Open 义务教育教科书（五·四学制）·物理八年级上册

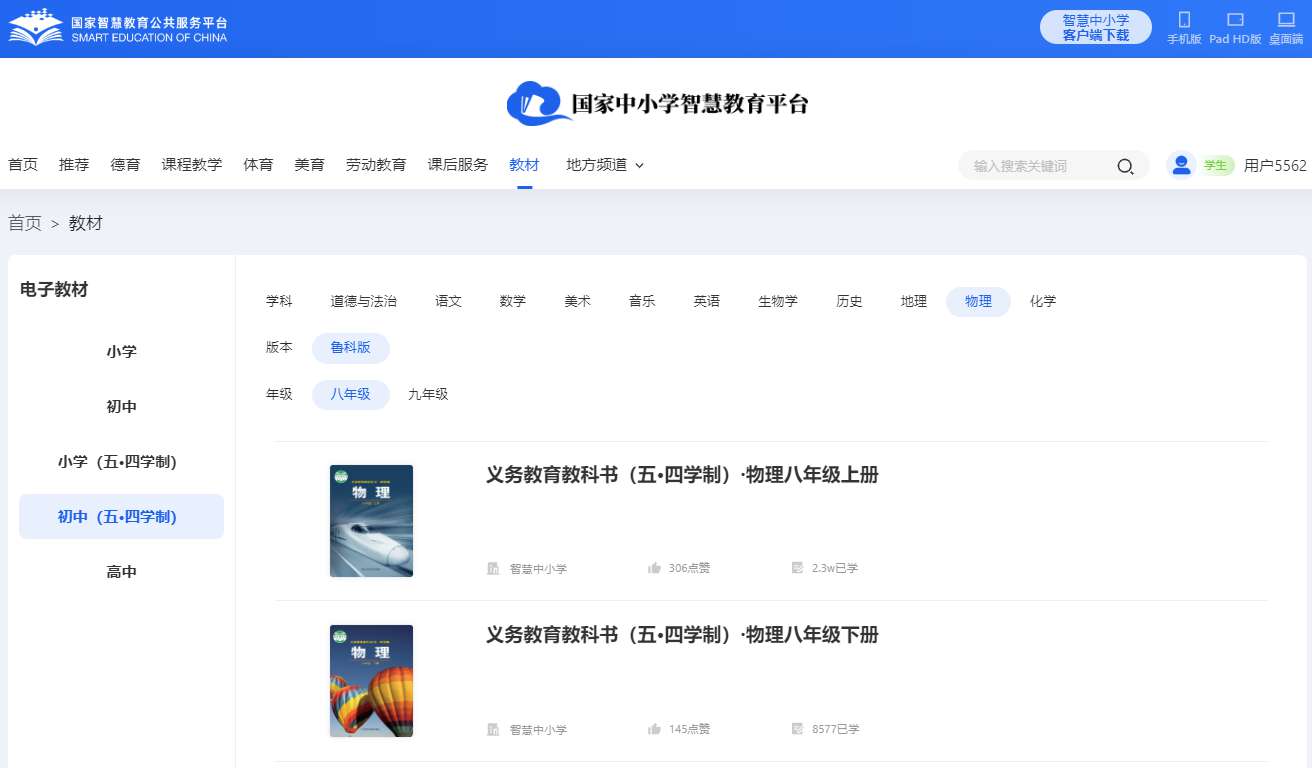pyautogui.click(x=680, y=475)
